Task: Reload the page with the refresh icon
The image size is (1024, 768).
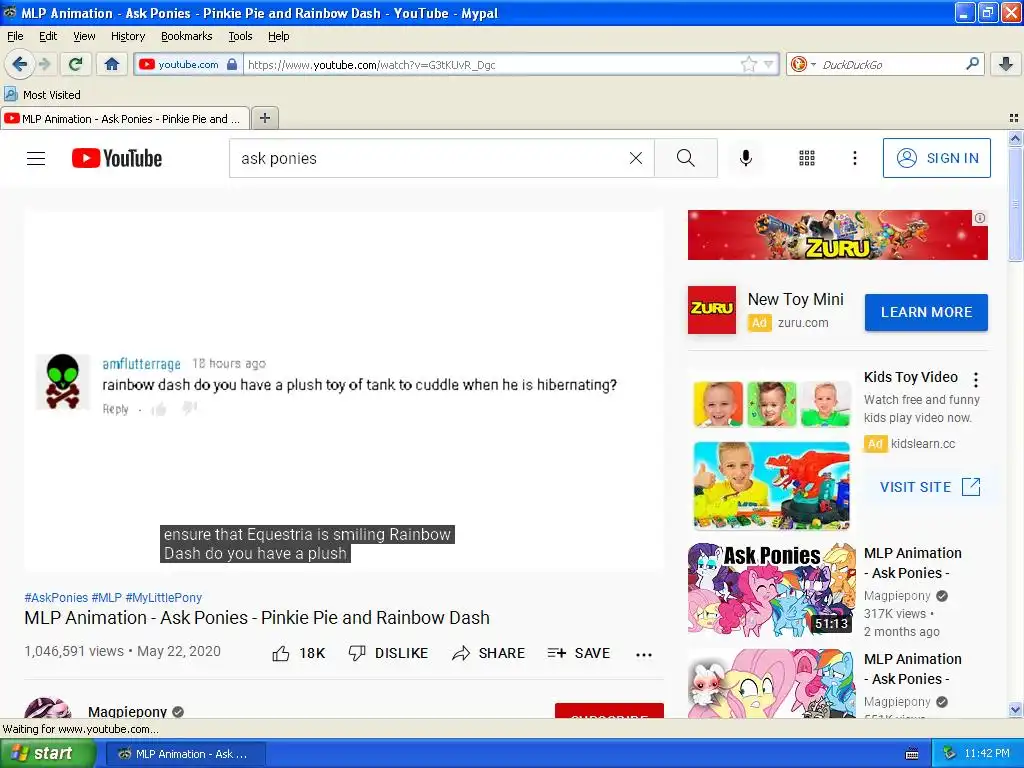Action: 76,64
